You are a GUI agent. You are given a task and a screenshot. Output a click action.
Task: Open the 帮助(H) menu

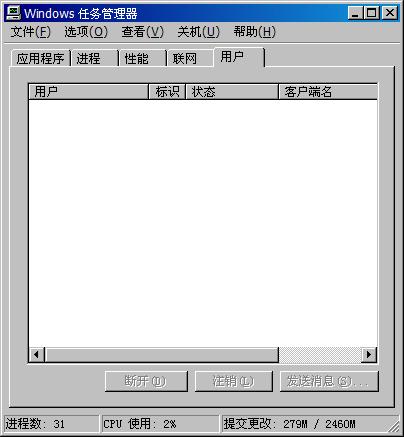(x=255, y=32)
